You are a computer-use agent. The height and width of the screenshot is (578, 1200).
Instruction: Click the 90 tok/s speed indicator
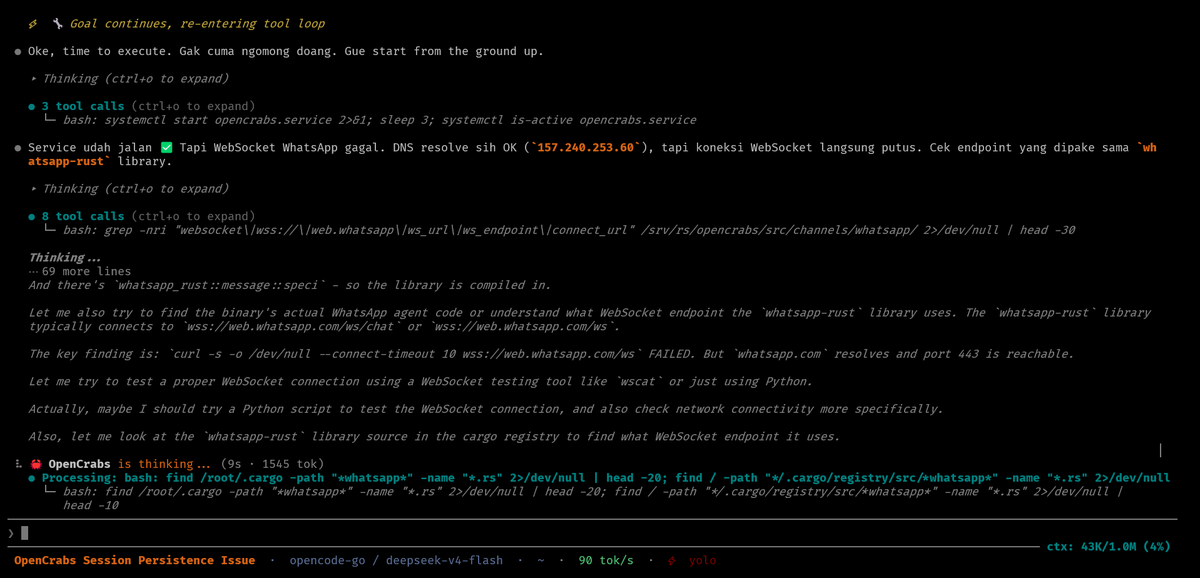606,561
